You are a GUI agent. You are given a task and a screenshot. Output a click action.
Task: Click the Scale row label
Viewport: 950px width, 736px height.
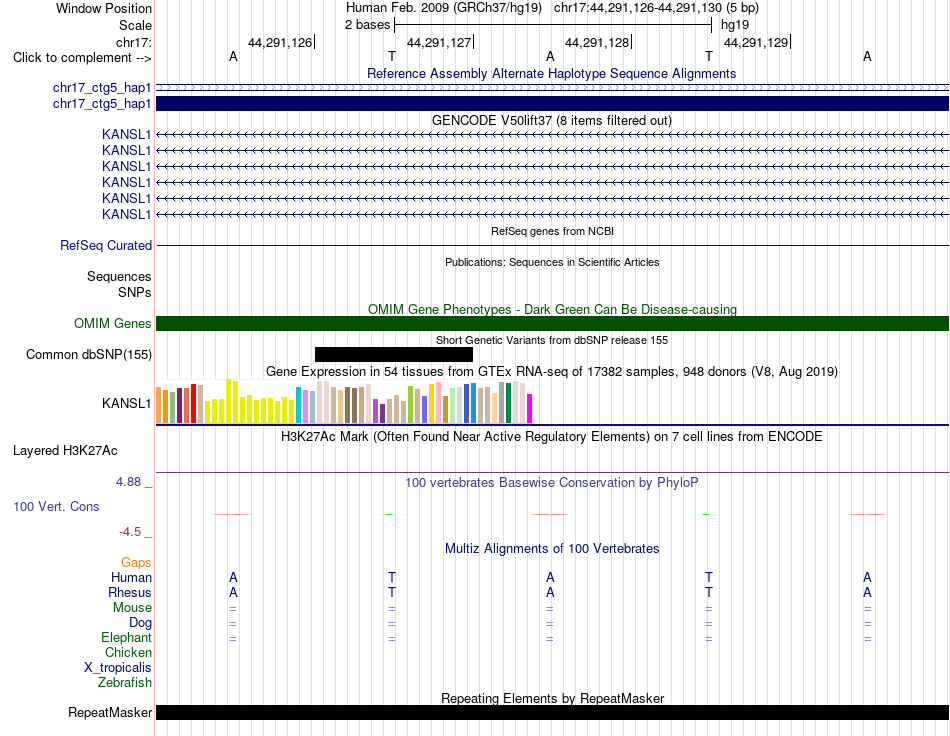pyautogui.click(x=135, y=25)
